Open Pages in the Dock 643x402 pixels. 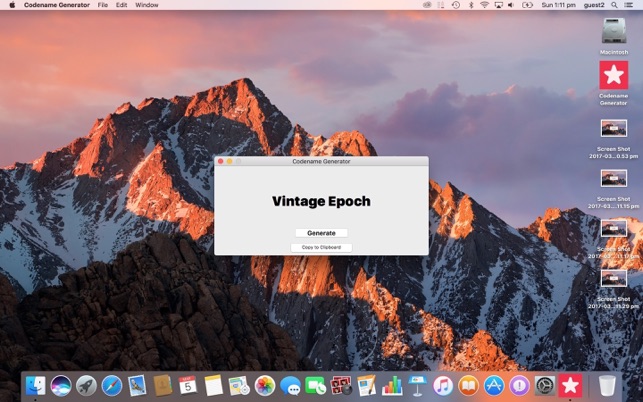pos(366,386)
